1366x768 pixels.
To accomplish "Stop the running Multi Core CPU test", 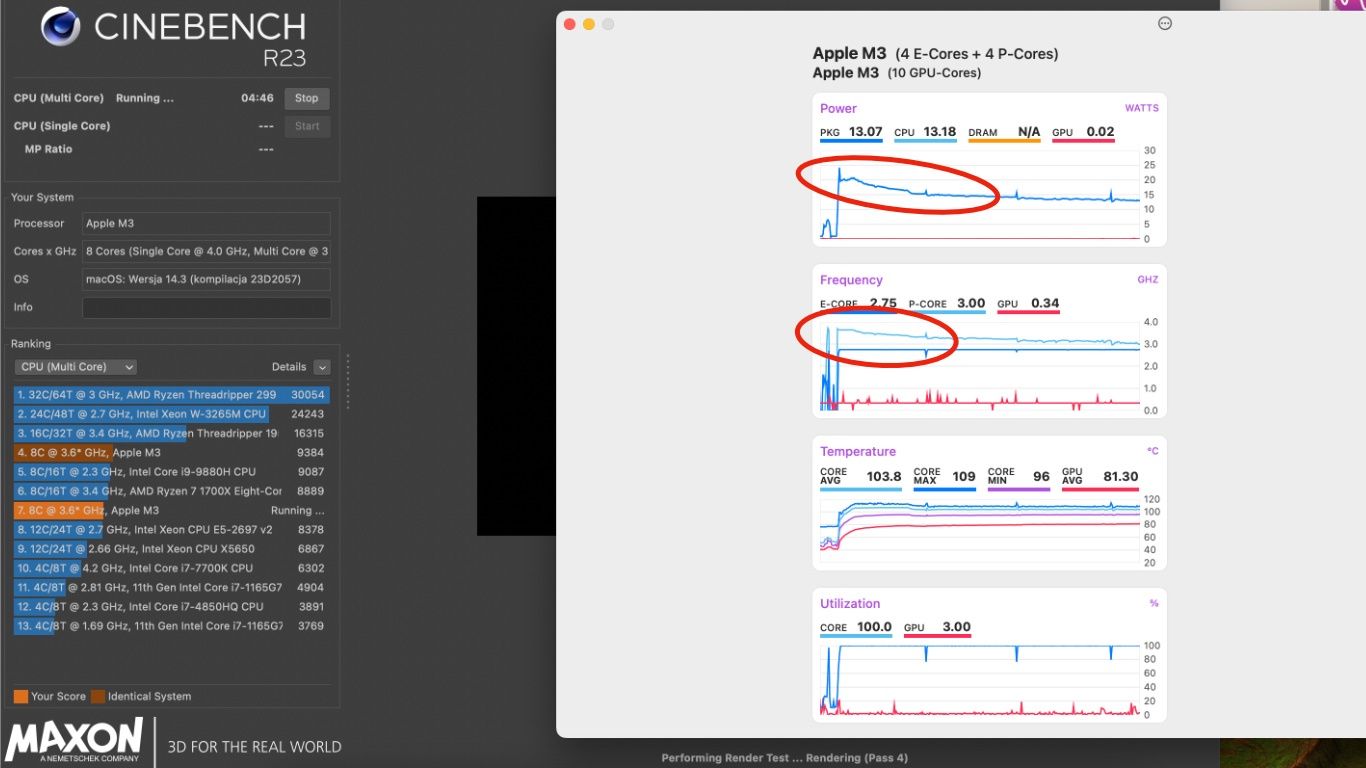I will [307, 98].
